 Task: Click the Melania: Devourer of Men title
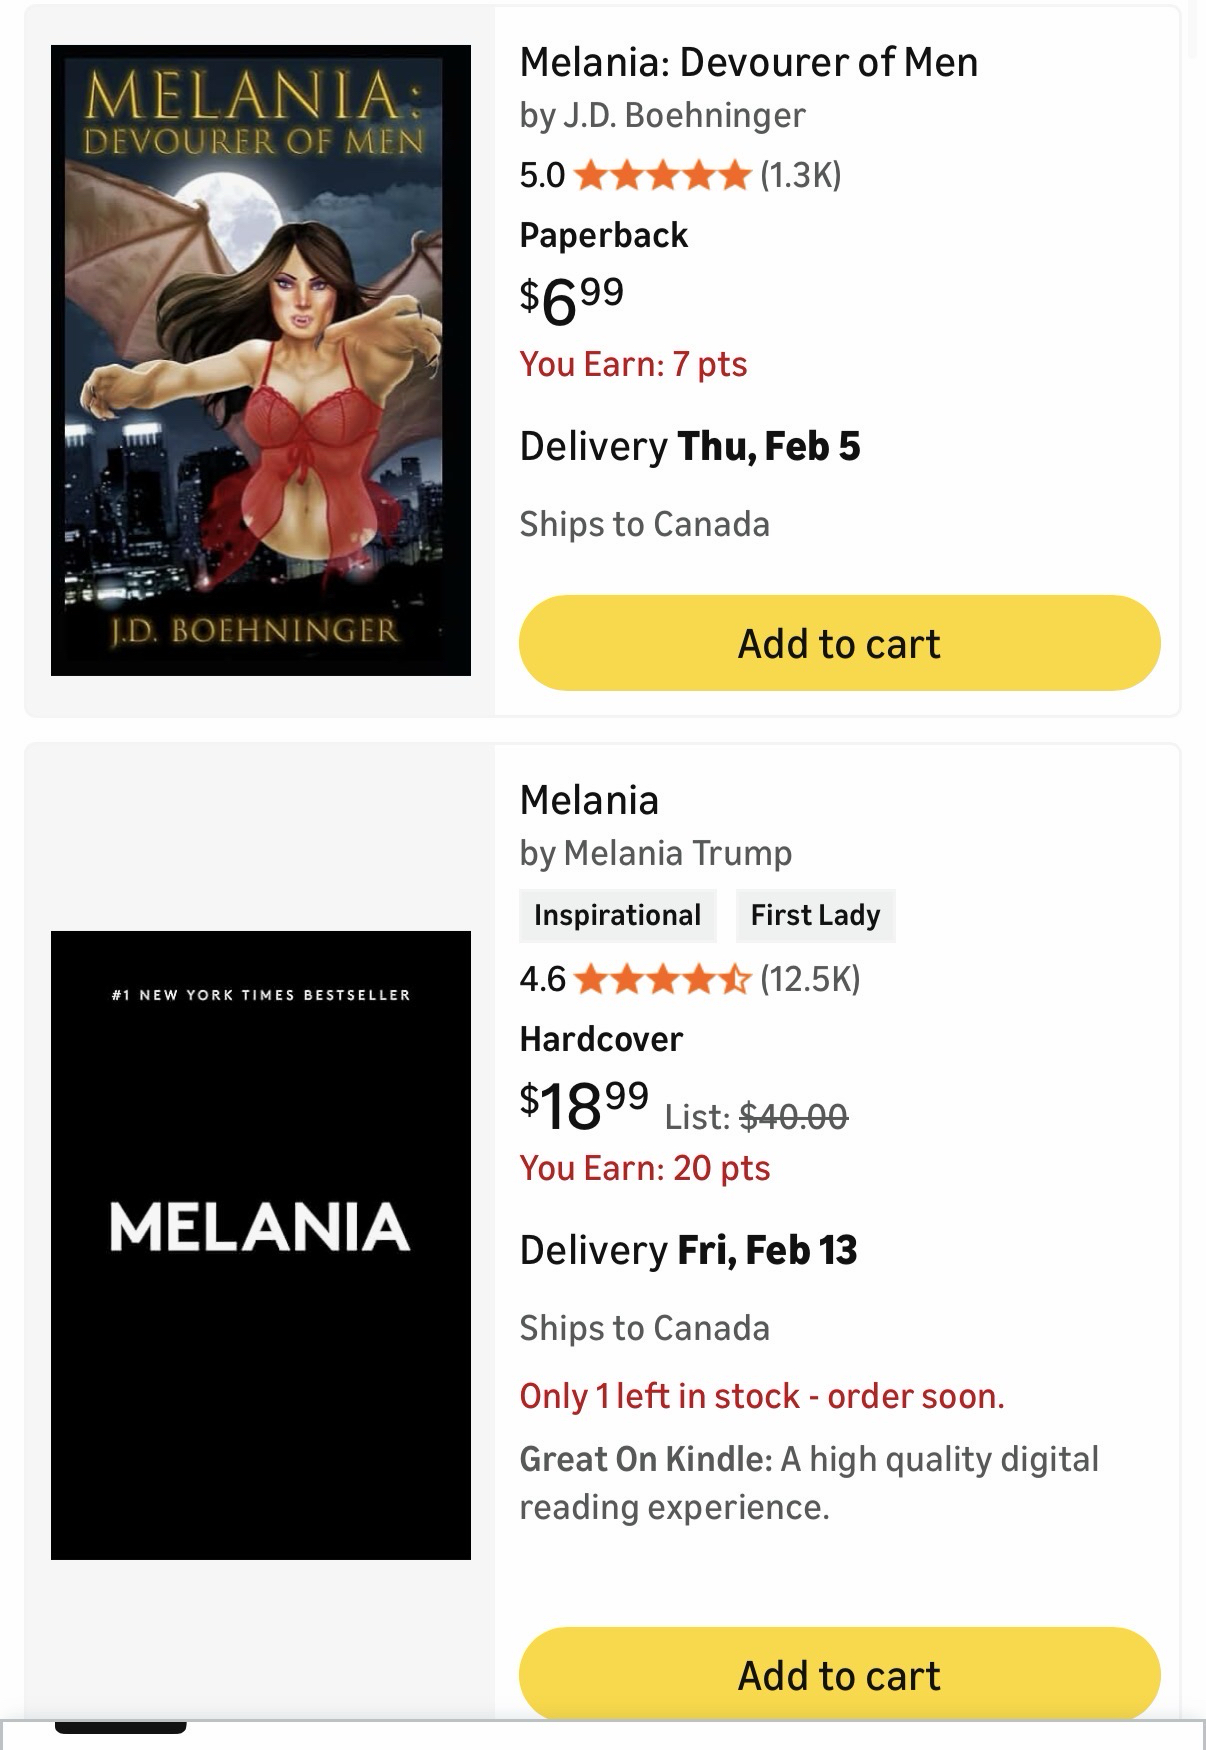(748, 62)
